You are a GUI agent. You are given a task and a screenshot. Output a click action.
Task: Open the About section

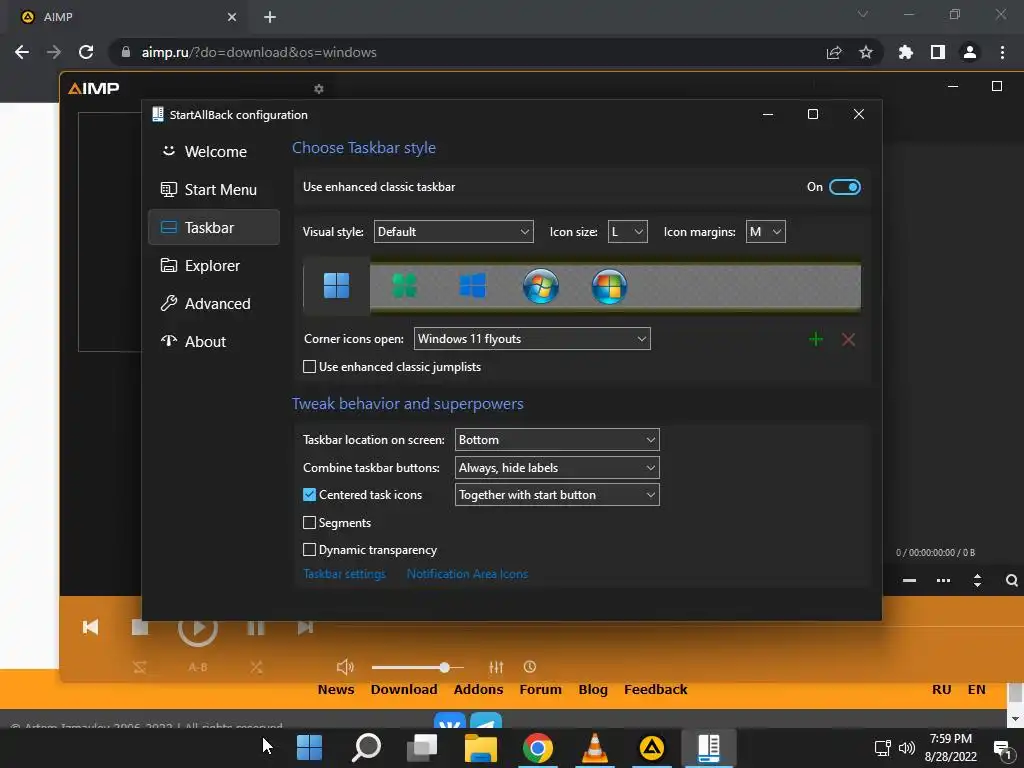pos(214,341)
